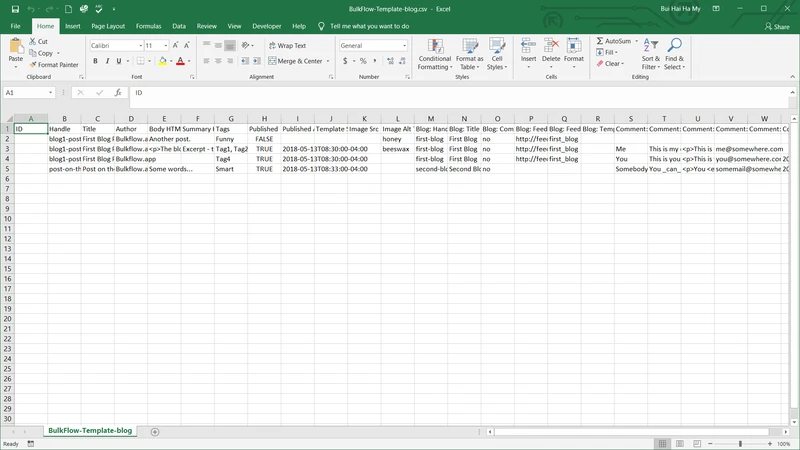This screenshot has height=450, width=800.
Task: Open Format as Table gallery
Action: tap(469, 54)
